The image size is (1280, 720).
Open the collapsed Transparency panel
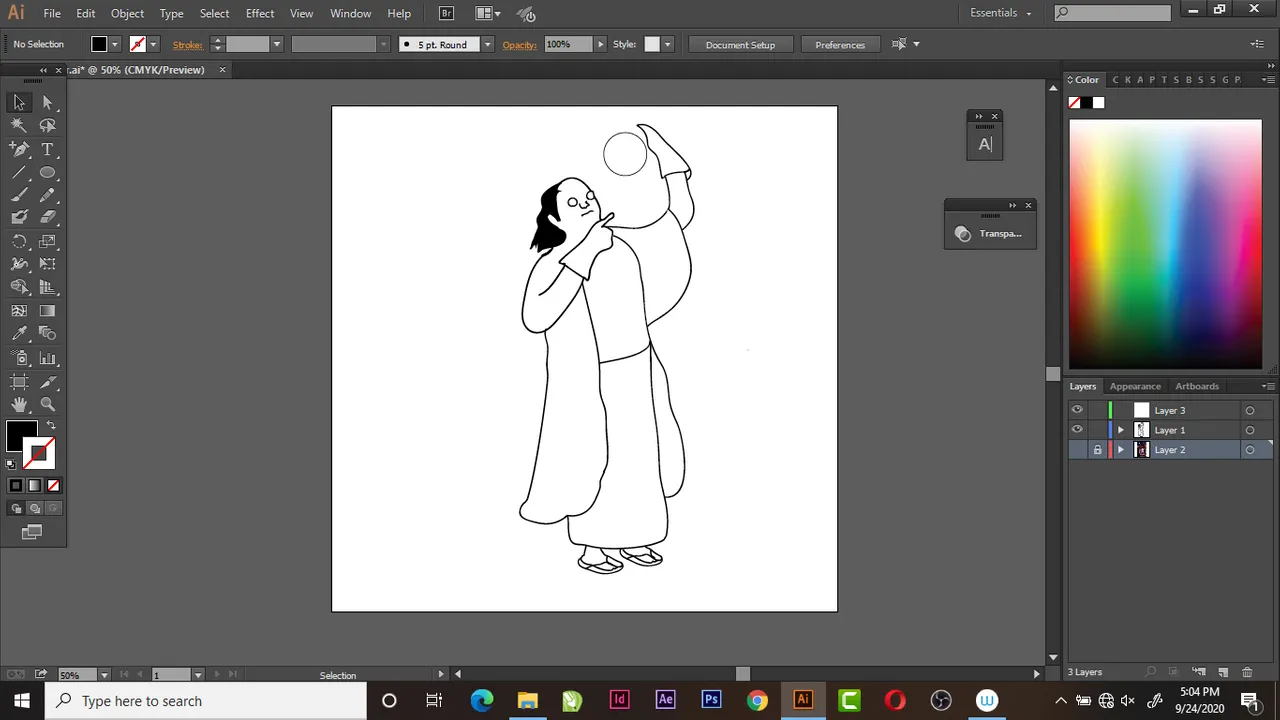(x=989, y=233)
